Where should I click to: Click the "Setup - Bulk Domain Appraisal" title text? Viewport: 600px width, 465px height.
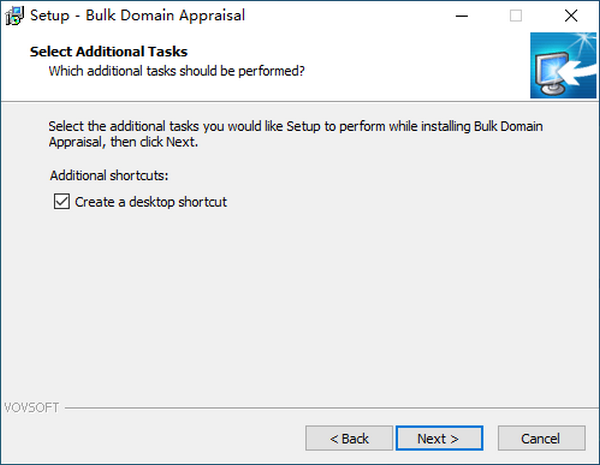137,16
